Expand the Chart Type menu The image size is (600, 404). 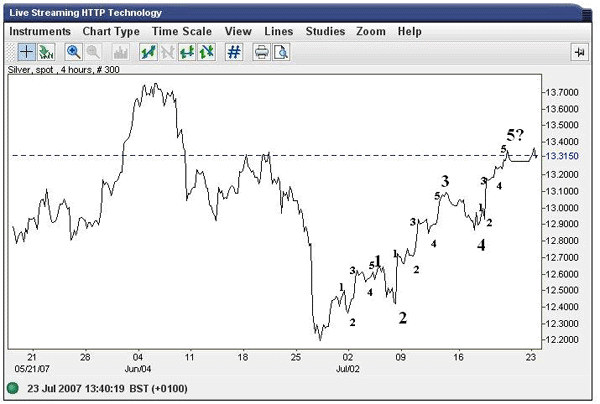(x=111, y=31)
